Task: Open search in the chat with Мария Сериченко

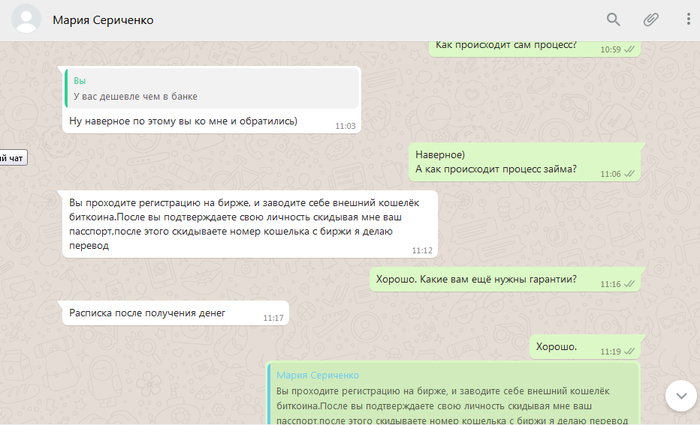Action: (x=613, y=19)
